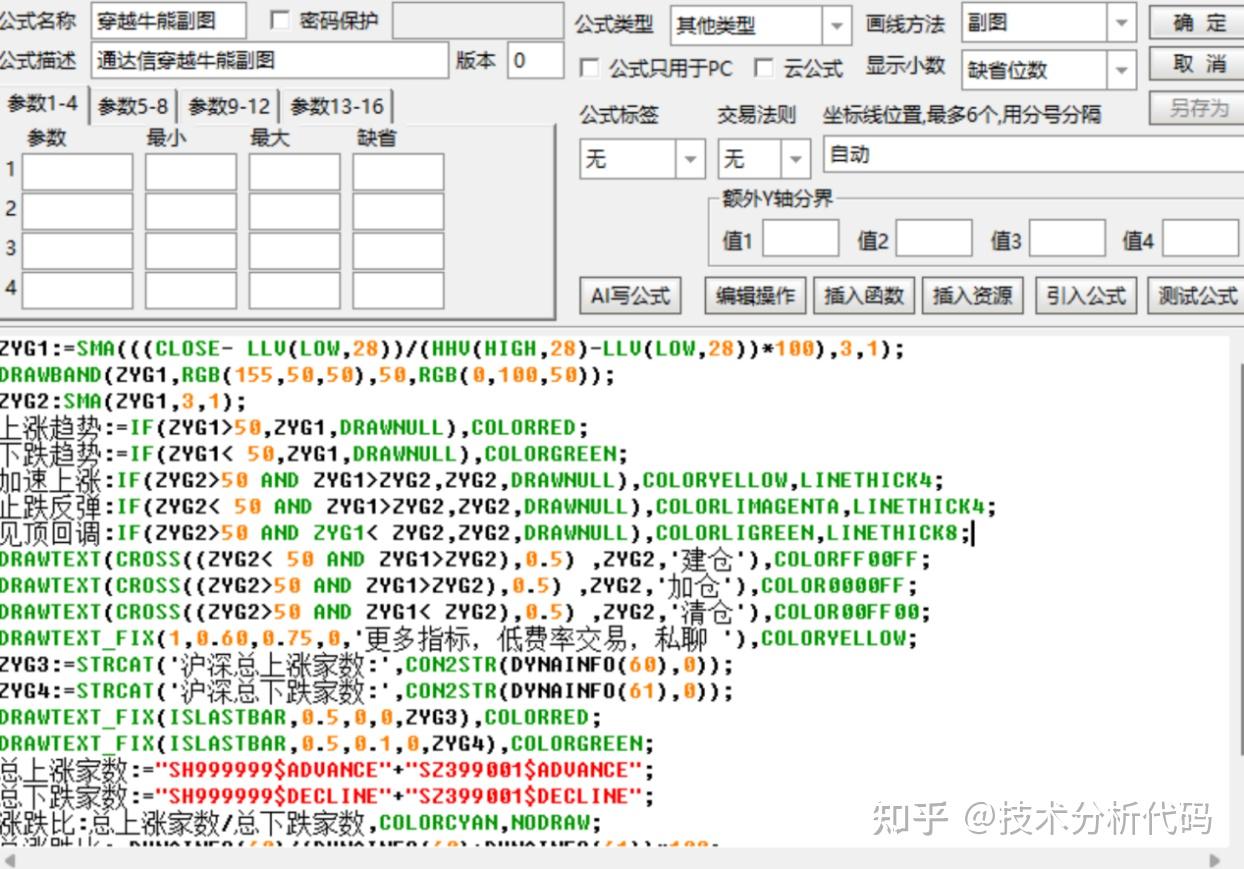This screenshot has width=1244, height=869.
Task: Expand the 公式标签 dropdown
Action: pyautogui.click(x=691, y=158)
